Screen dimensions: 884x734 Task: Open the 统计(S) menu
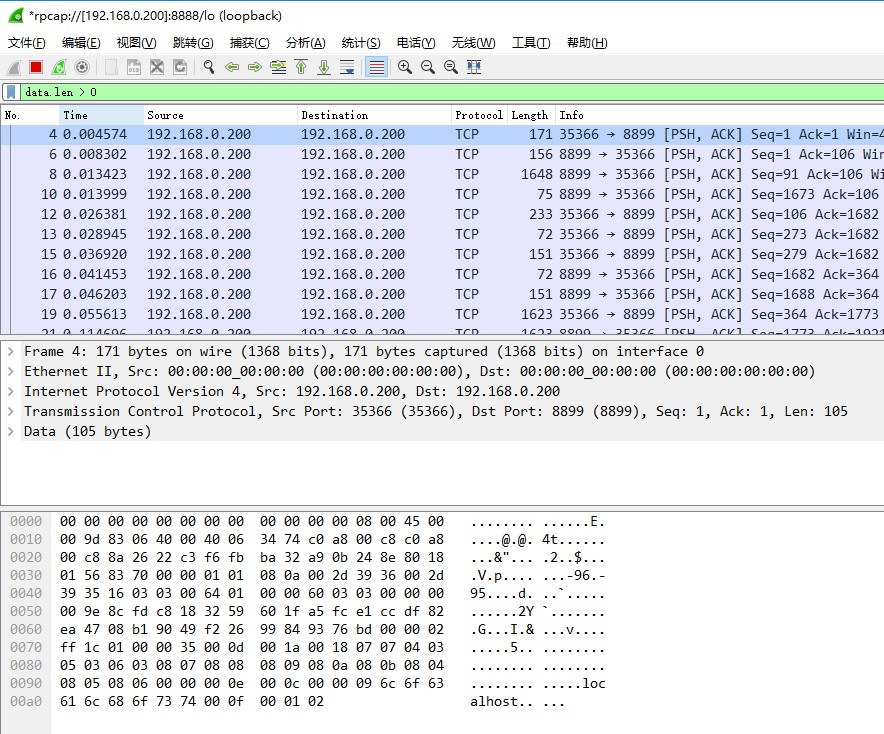coord(361,43)
